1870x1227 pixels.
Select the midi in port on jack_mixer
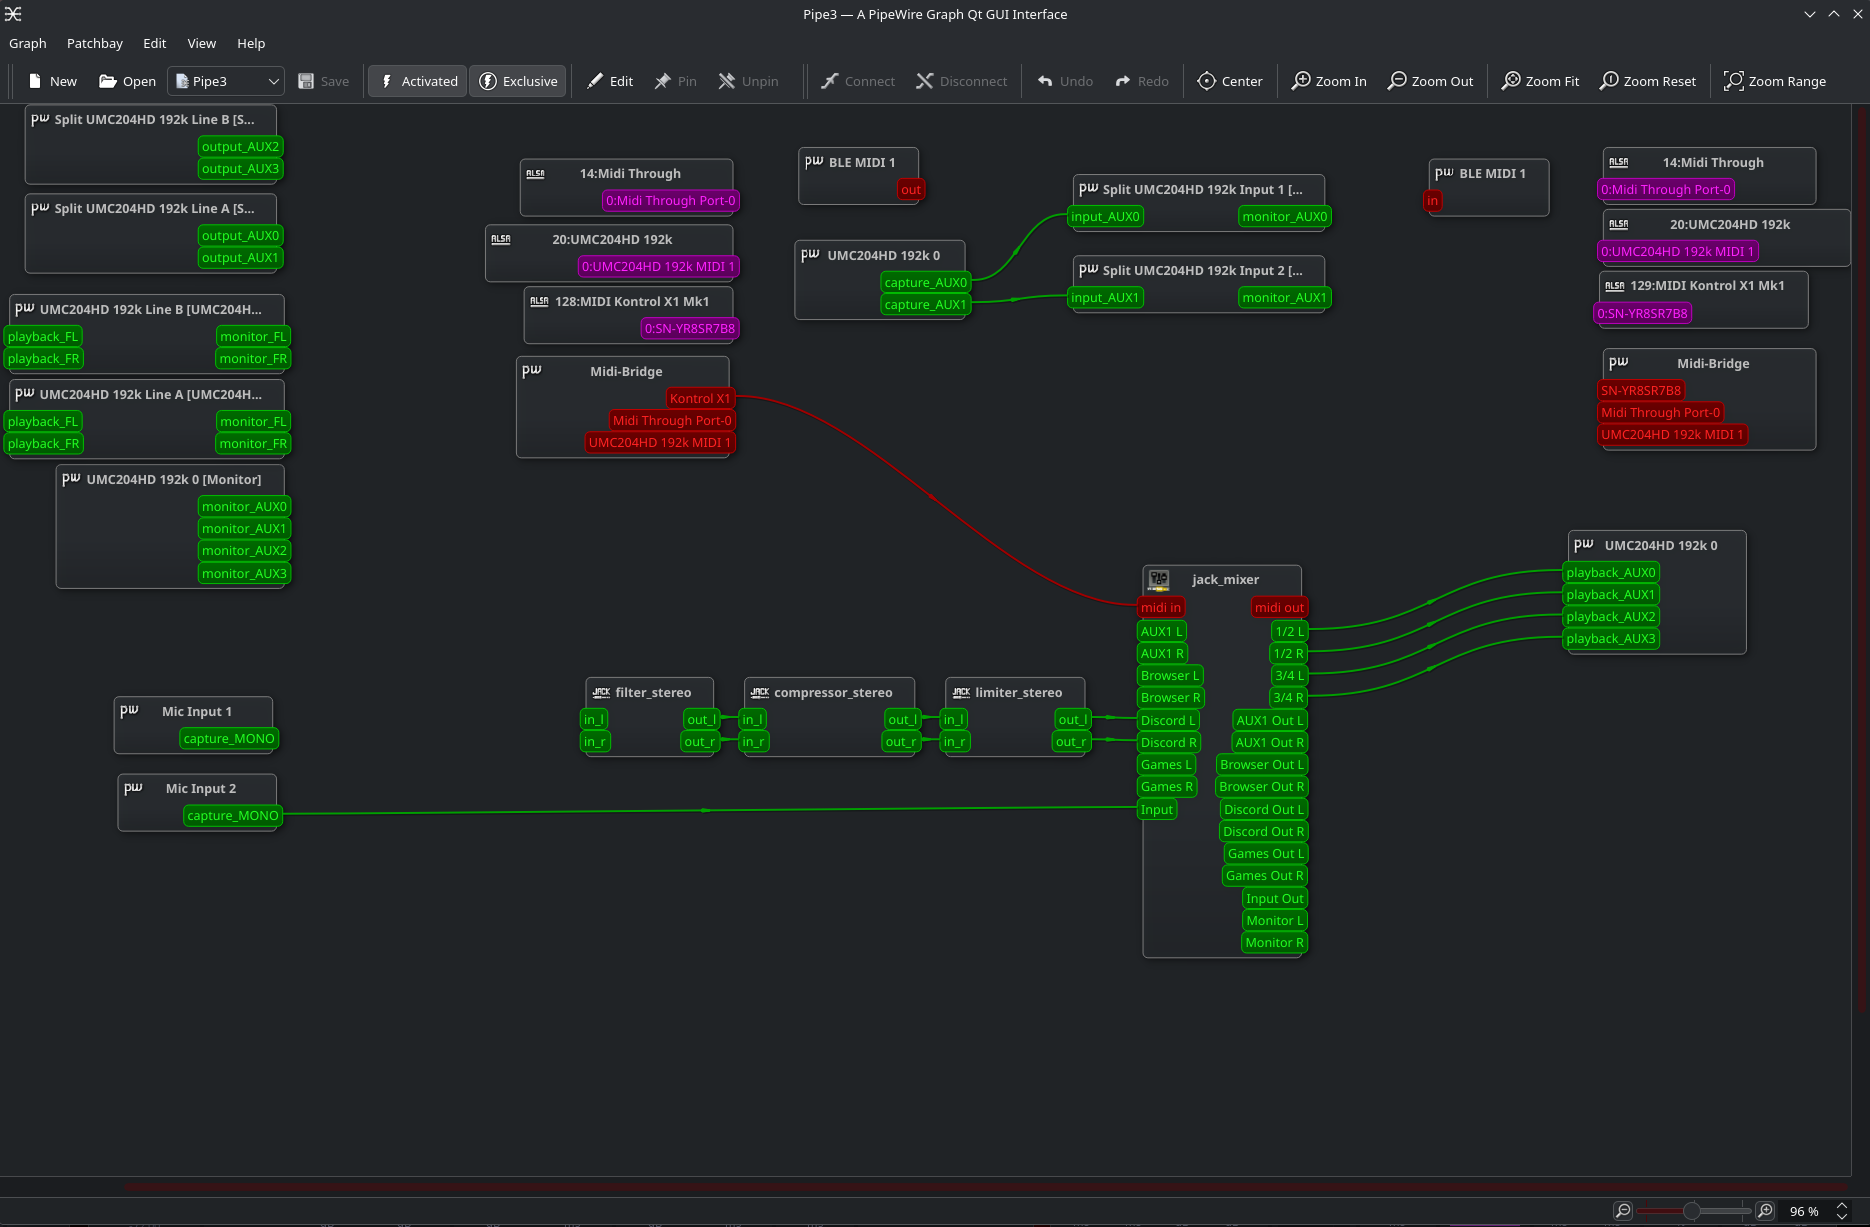point(1161,607)
